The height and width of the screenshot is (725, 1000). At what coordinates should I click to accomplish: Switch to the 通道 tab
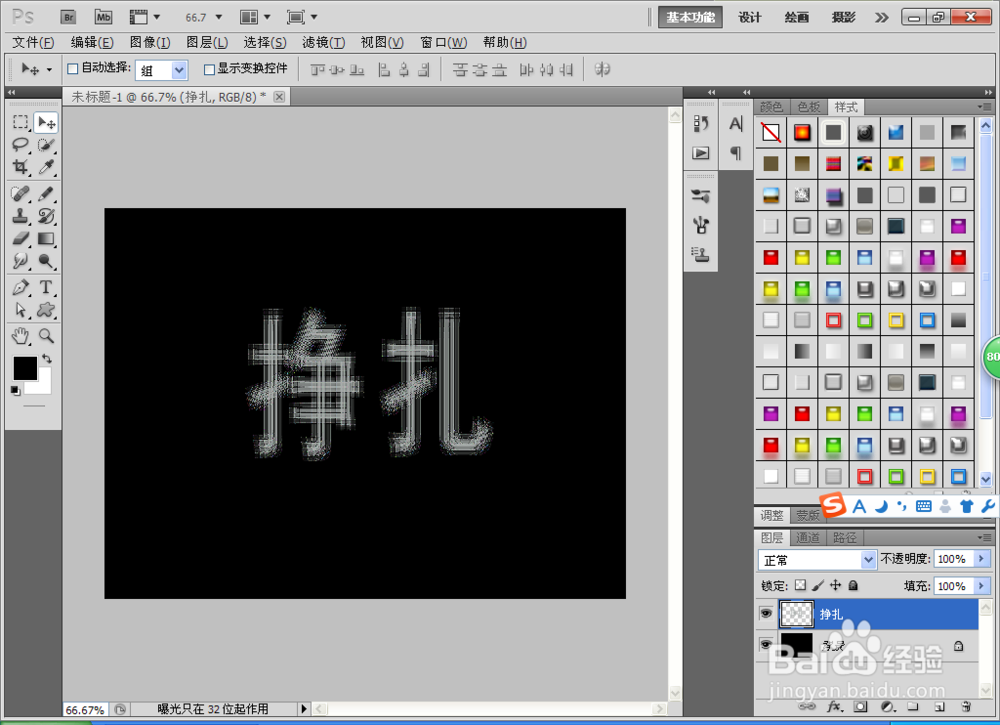click(x=807, y=538)
